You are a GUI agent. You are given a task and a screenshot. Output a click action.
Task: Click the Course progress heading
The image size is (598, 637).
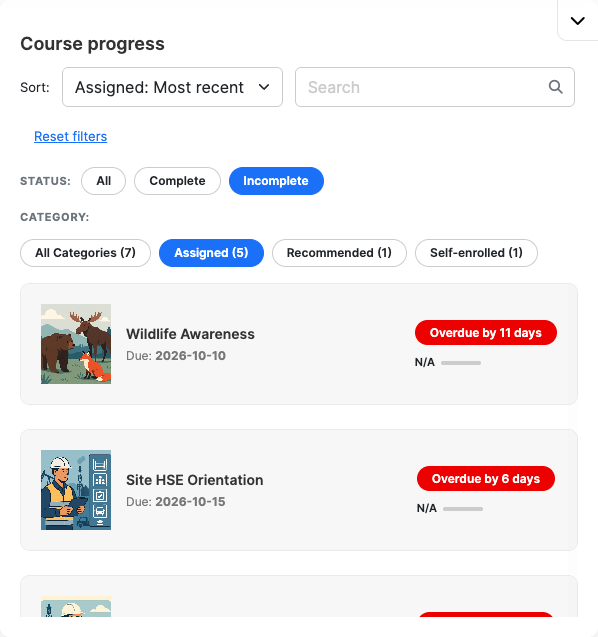click(93, 44)
